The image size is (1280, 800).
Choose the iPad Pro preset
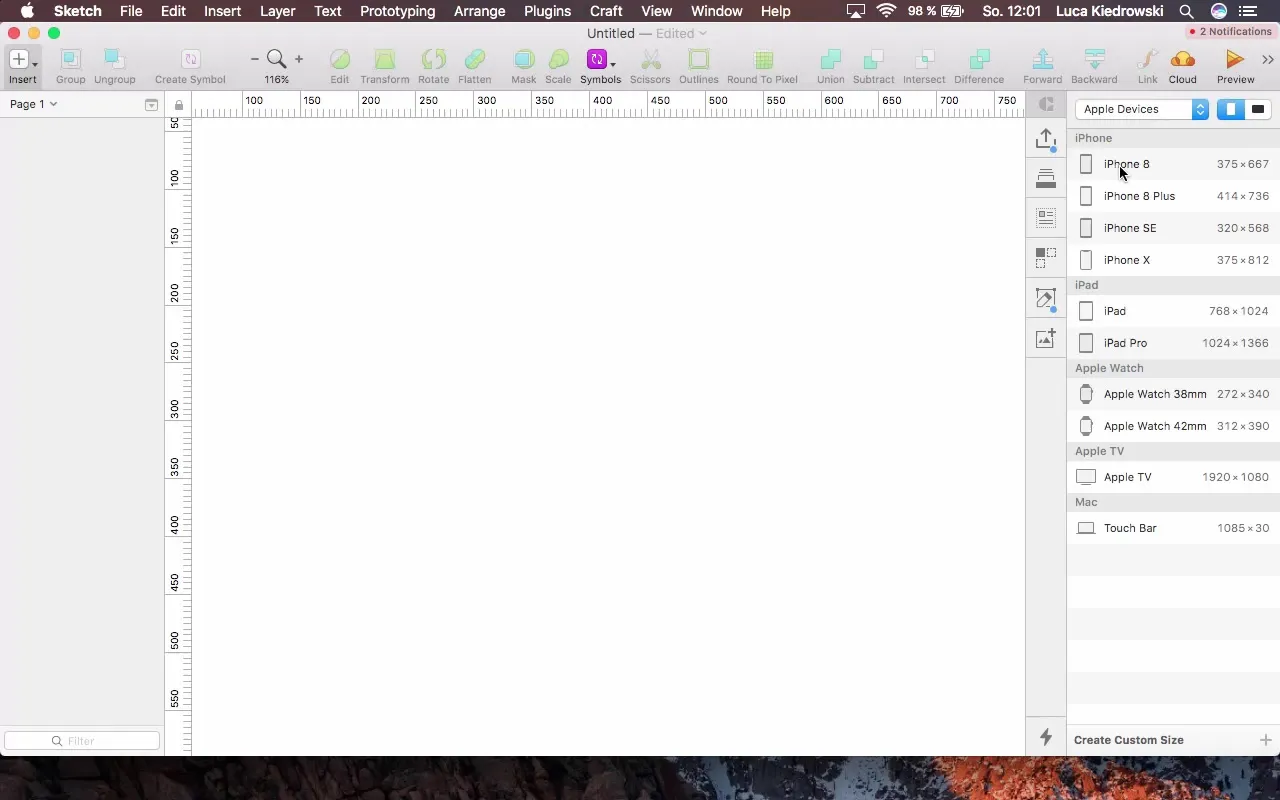(1173, 343)
